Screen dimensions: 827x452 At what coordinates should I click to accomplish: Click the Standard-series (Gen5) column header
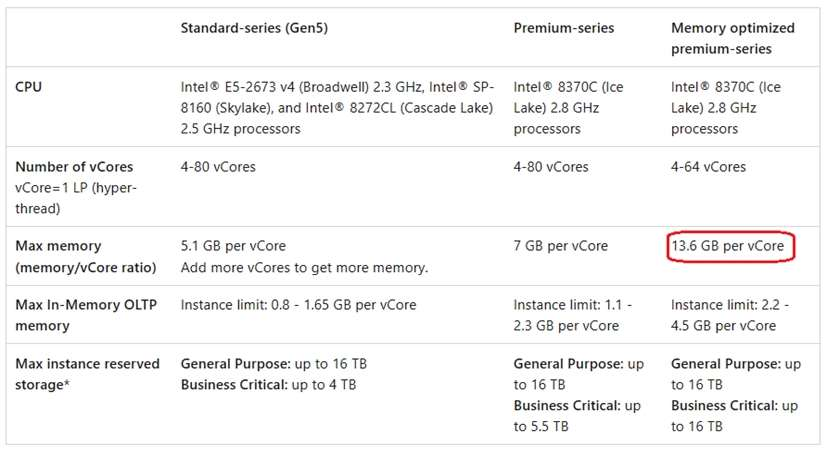click(x=253, y=28)
